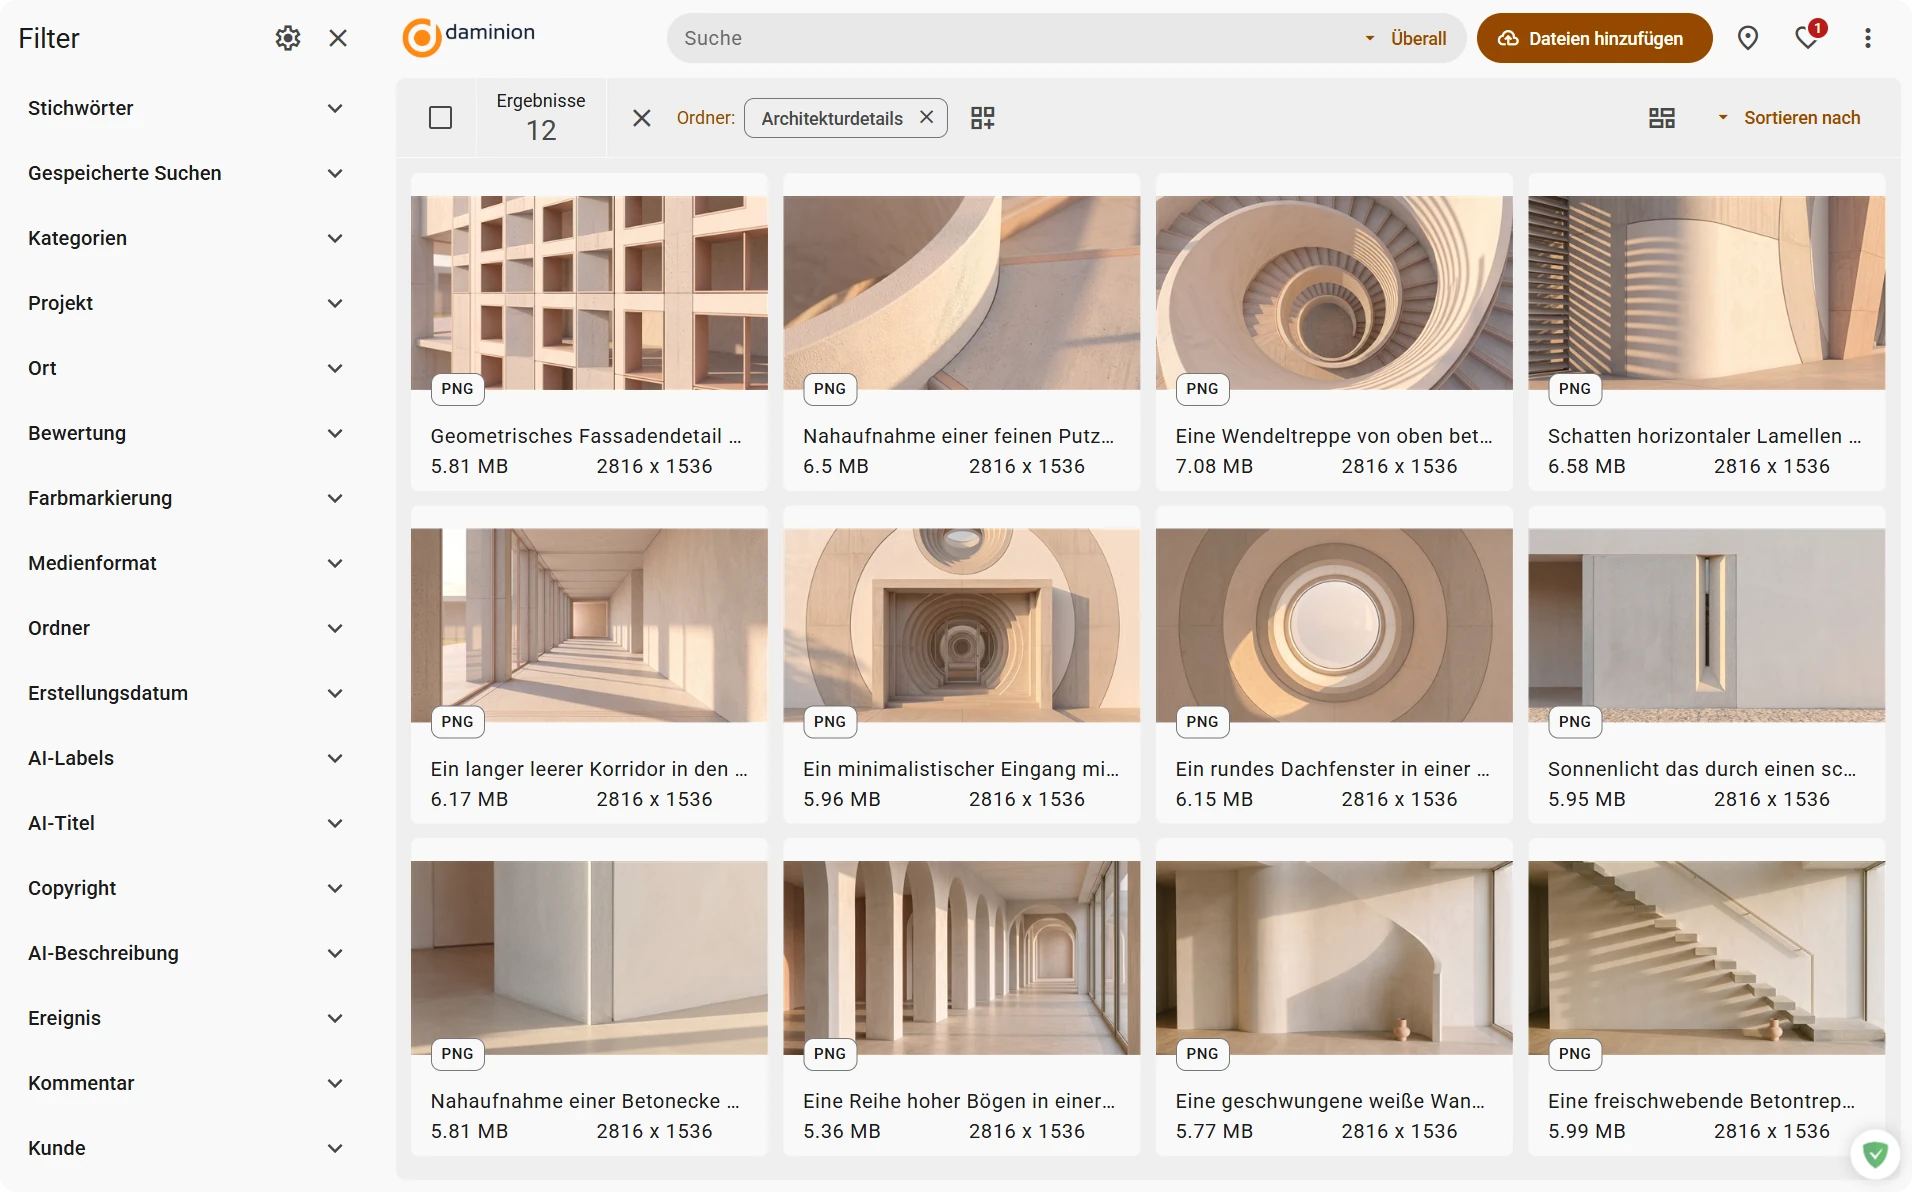The image size is (1912, 1192).
Task: Open filter settings gear icon
Action: tap(288, 38)
